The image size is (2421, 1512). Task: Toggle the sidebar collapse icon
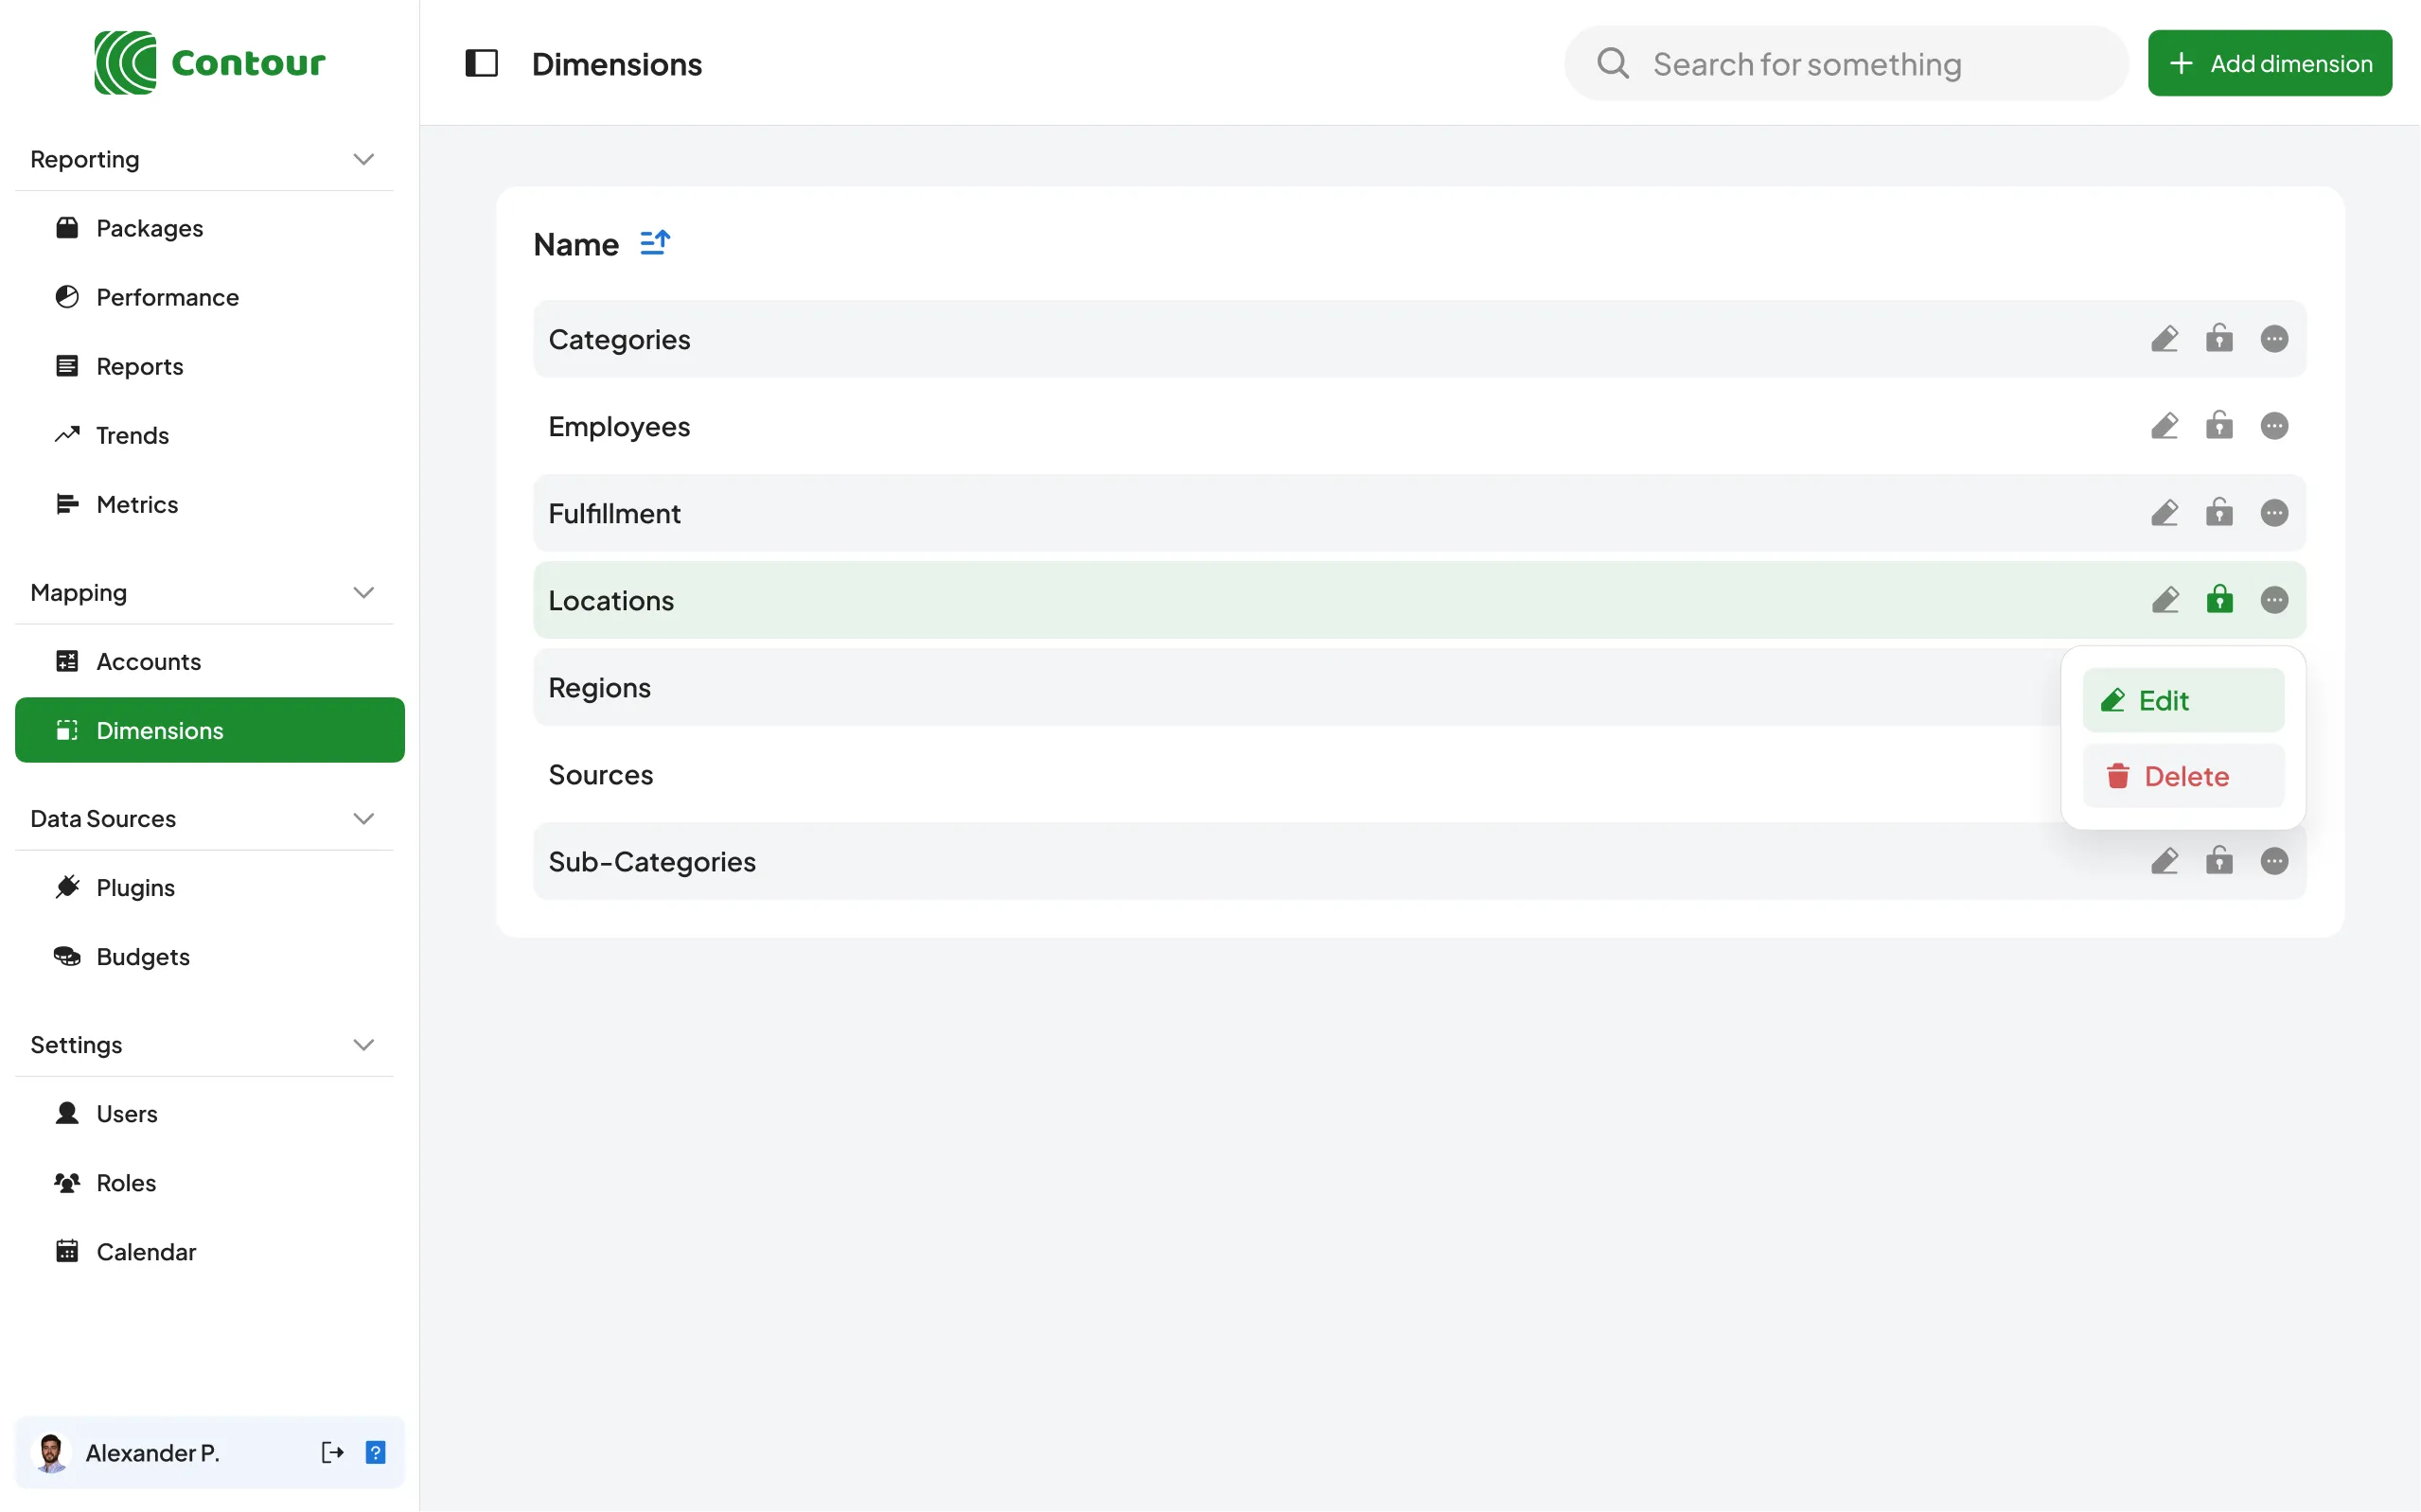481,64
